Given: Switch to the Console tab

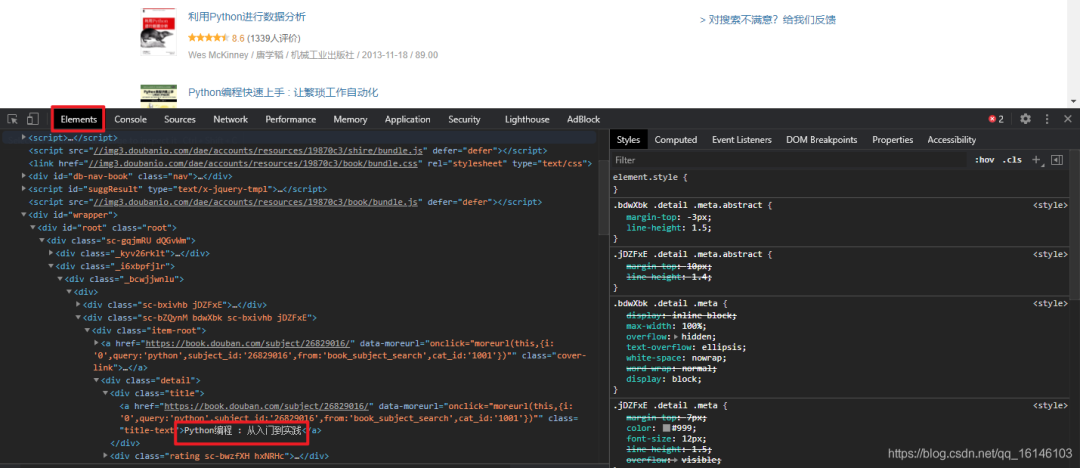Looking at the screenshot, I should click(x=130, y=119).
